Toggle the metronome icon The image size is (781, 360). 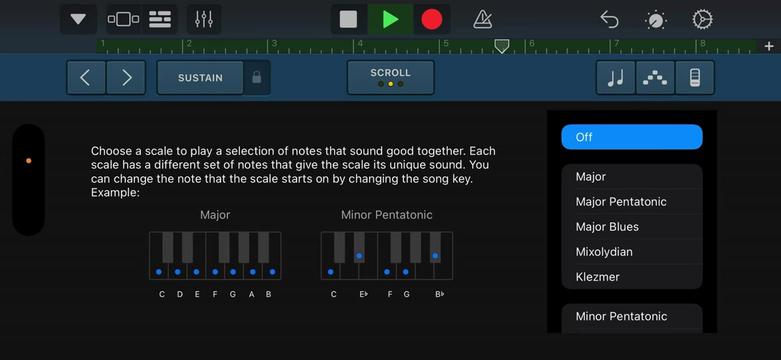coord(483,20)
